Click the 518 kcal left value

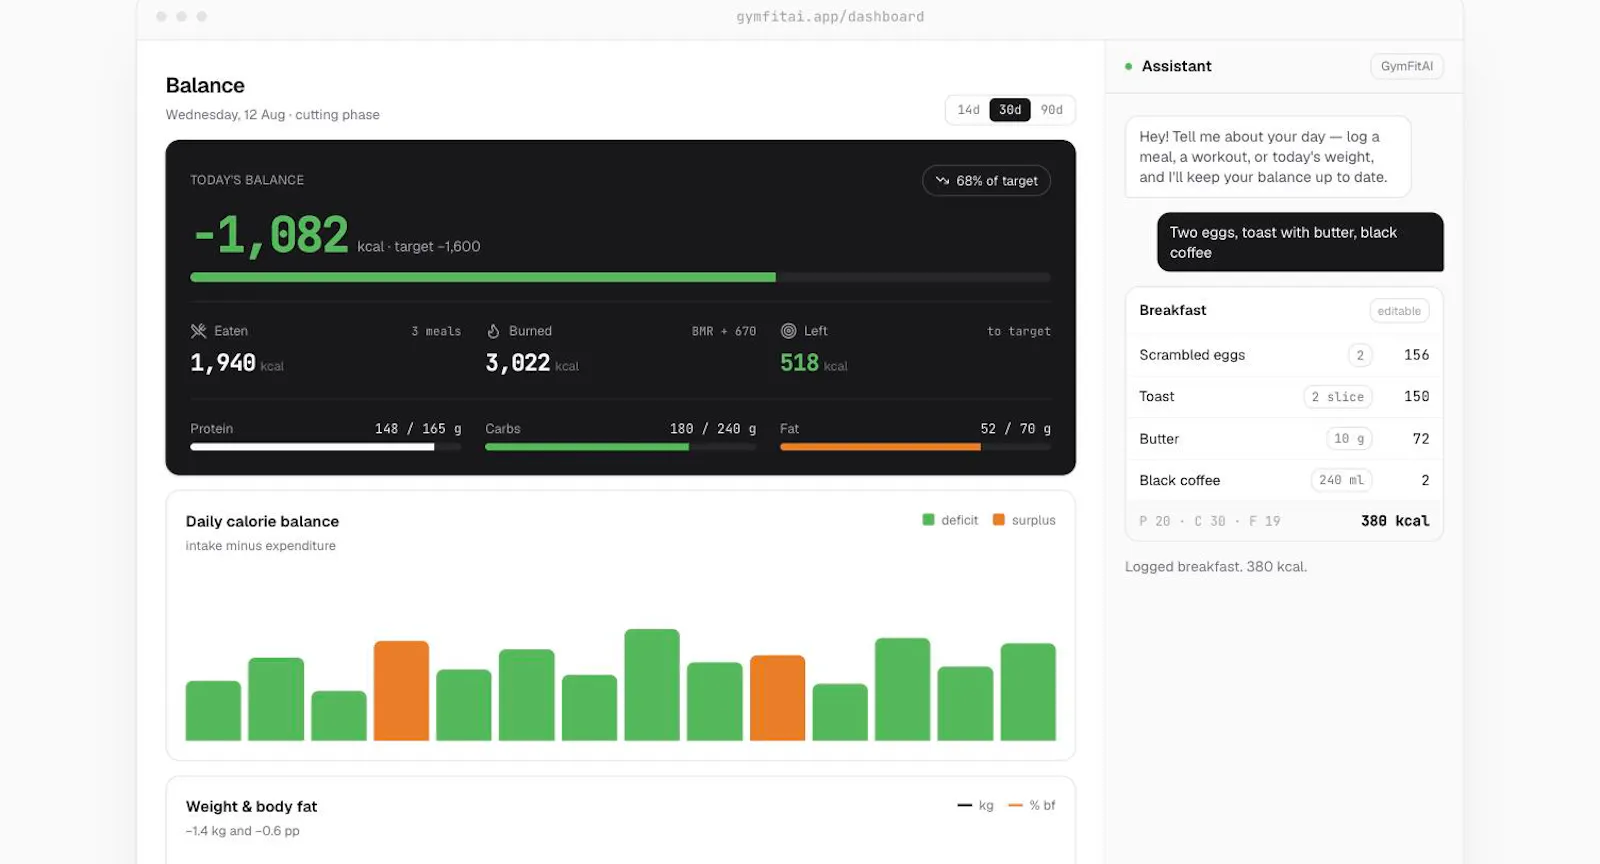814,363
